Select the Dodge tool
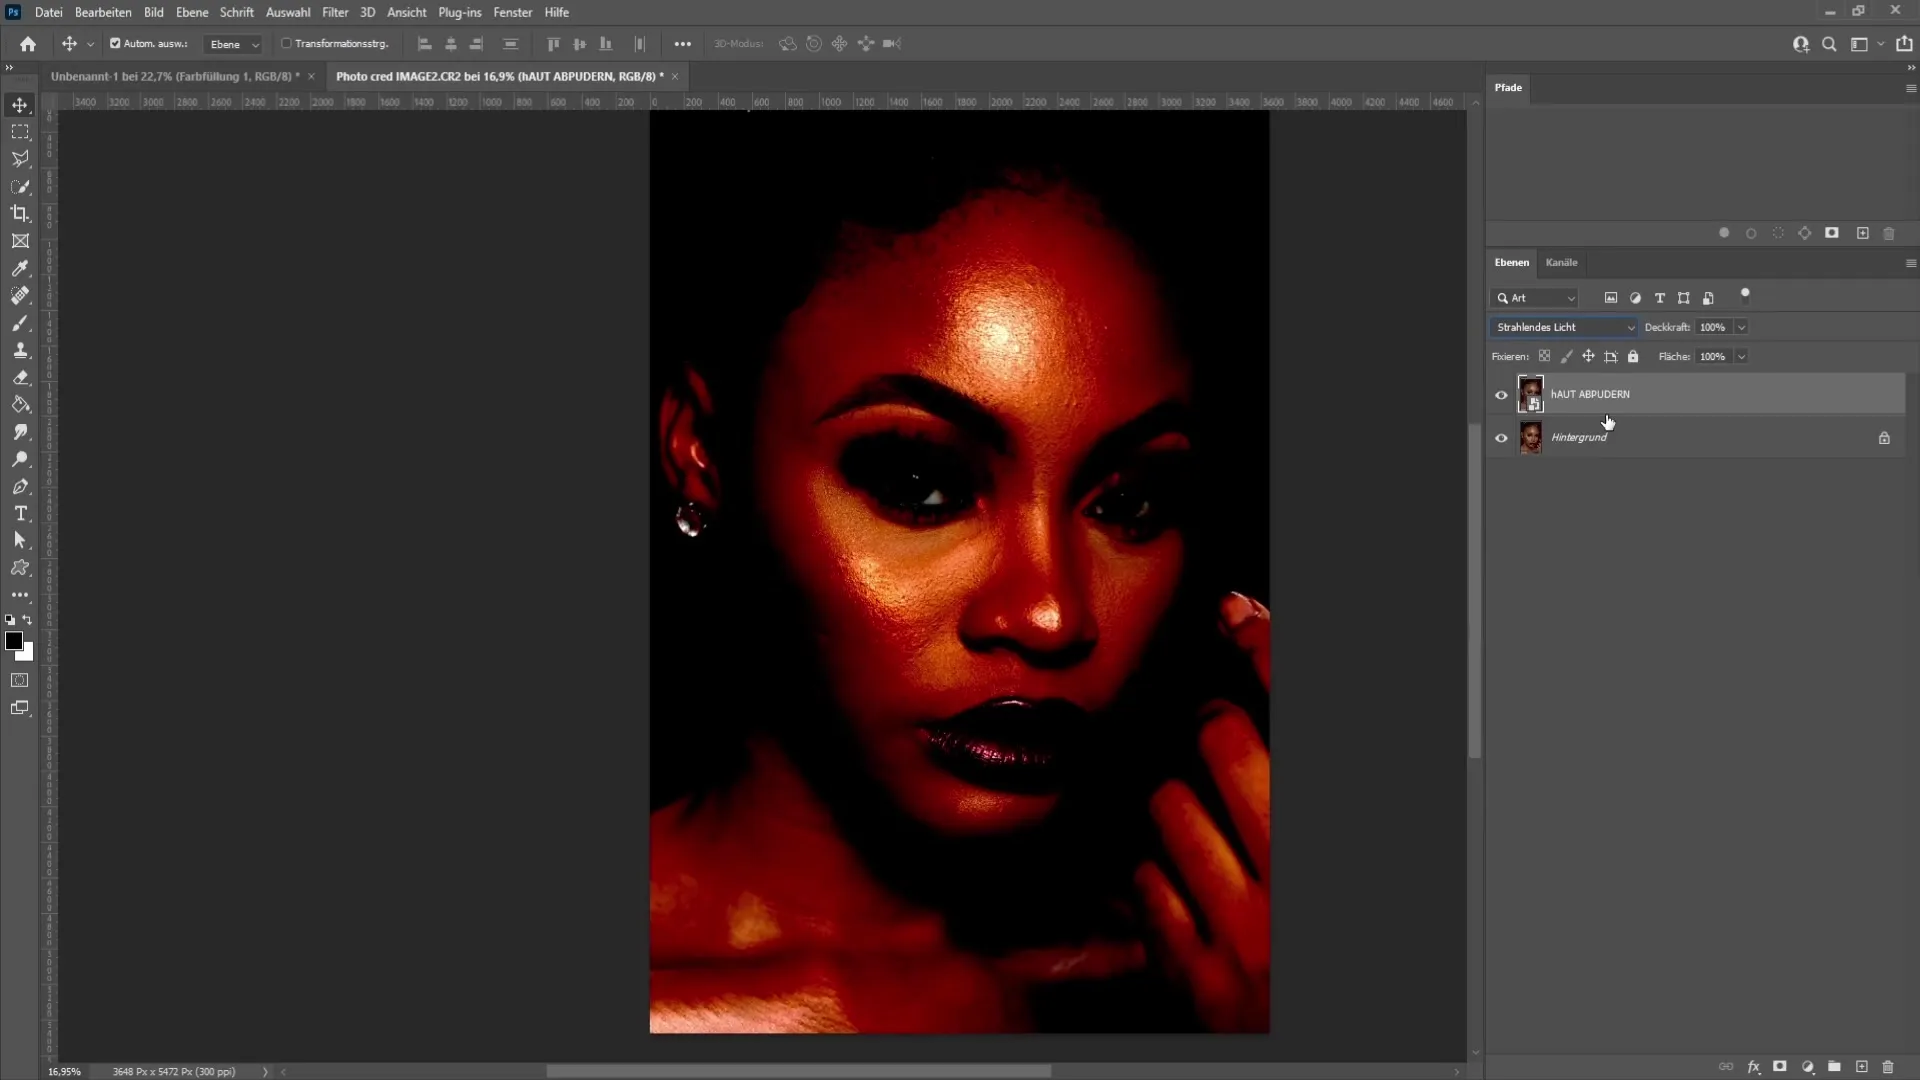1920x1080 pixels. (x=20, y=459)
